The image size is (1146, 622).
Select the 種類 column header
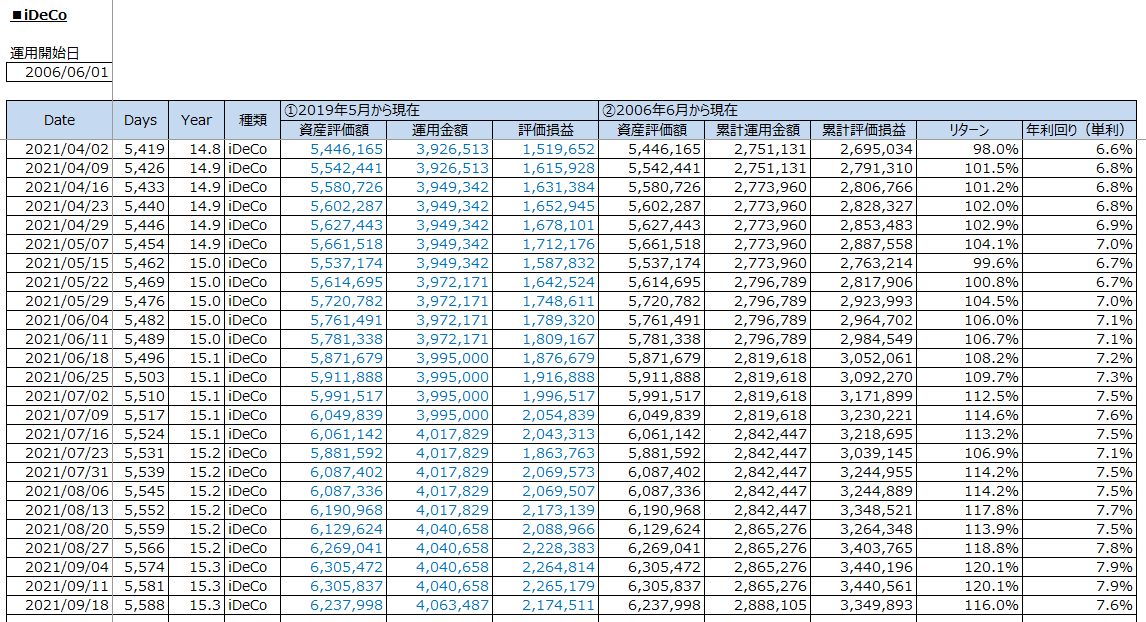click(x=252, y=120)
